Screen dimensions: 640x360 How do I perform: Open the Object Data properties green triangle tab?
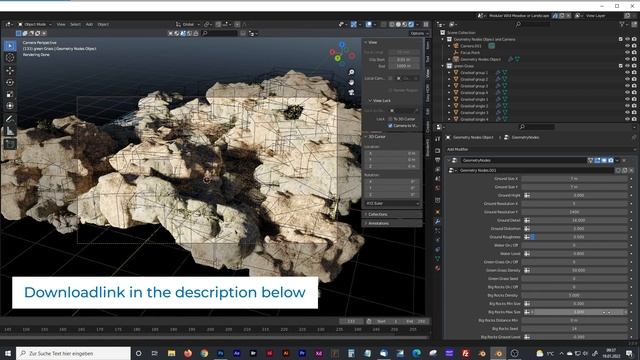point(438,259)
